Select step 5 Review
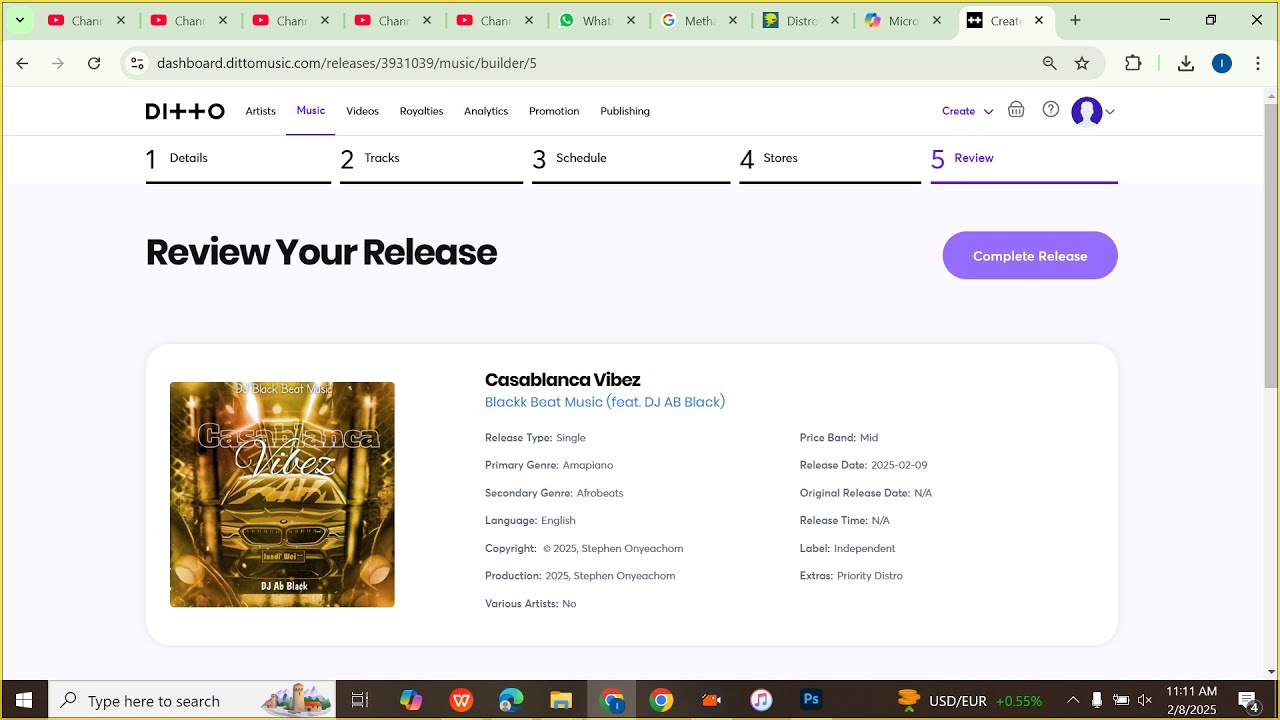This screenshot has width=1280, height=720. (1024, 160)
